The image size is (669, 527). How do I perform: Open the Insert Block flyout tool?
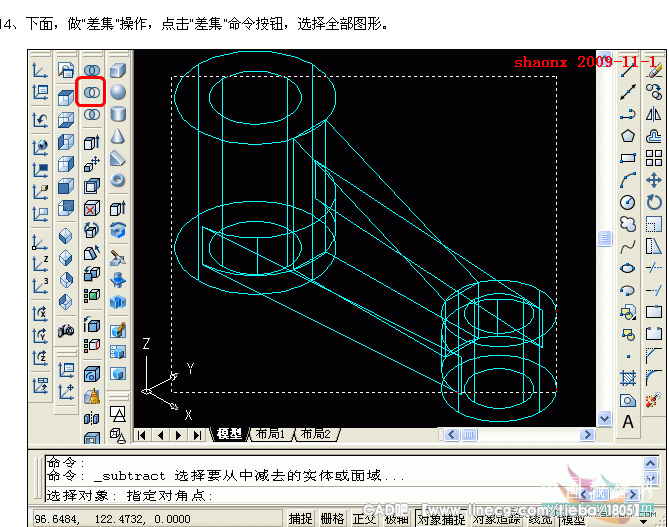coord(628,312)
